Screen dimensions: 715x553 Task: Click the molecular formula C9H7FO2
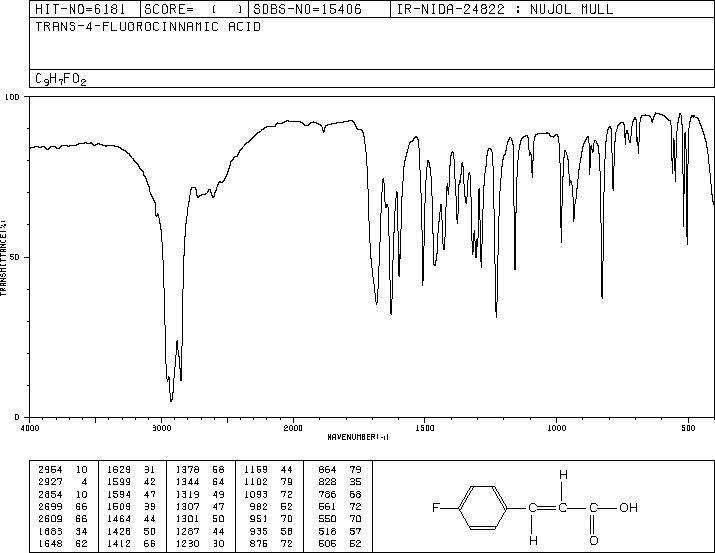coord(61,79)
